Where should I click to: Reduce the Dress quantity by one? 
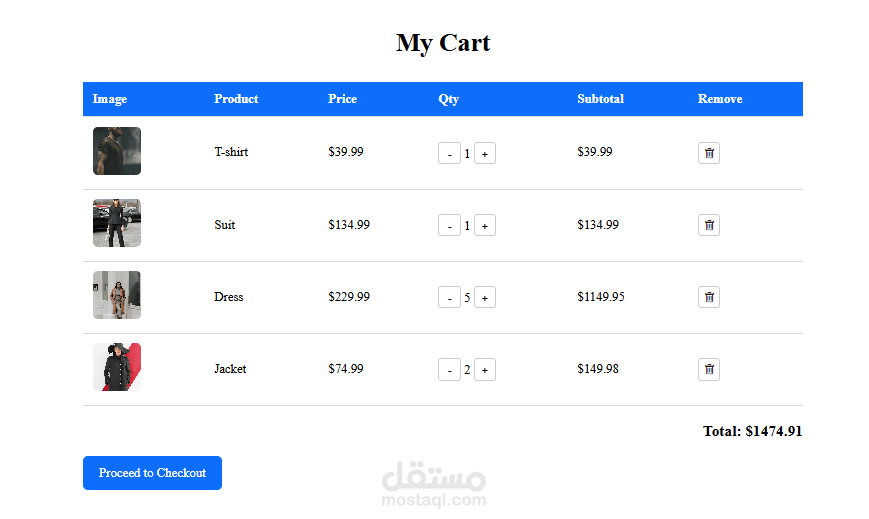click(x=449, y=297)
